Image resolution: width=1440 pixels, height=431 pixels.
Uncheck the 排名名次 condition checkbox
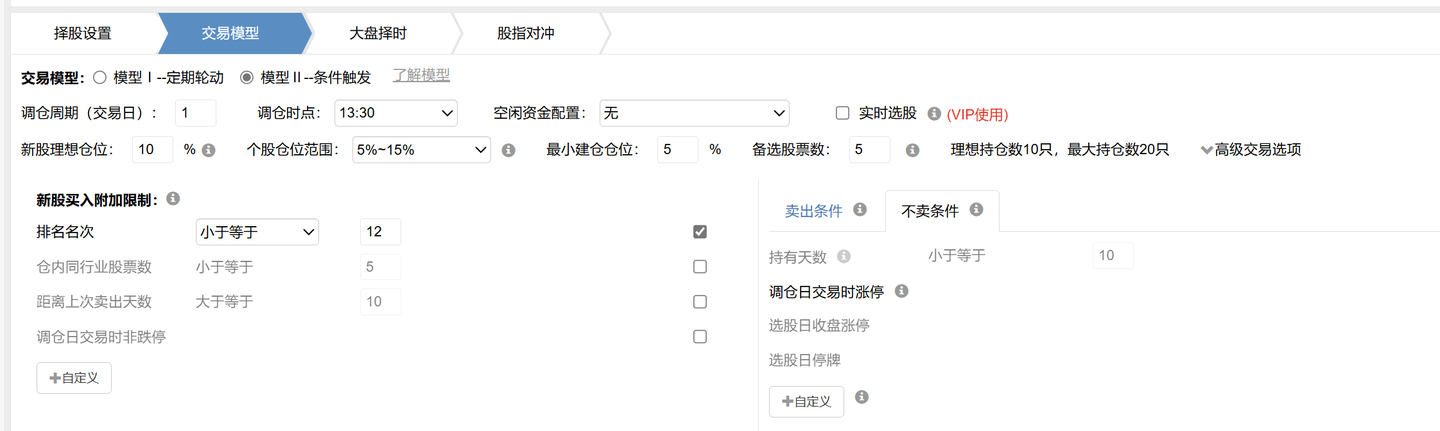700,232
